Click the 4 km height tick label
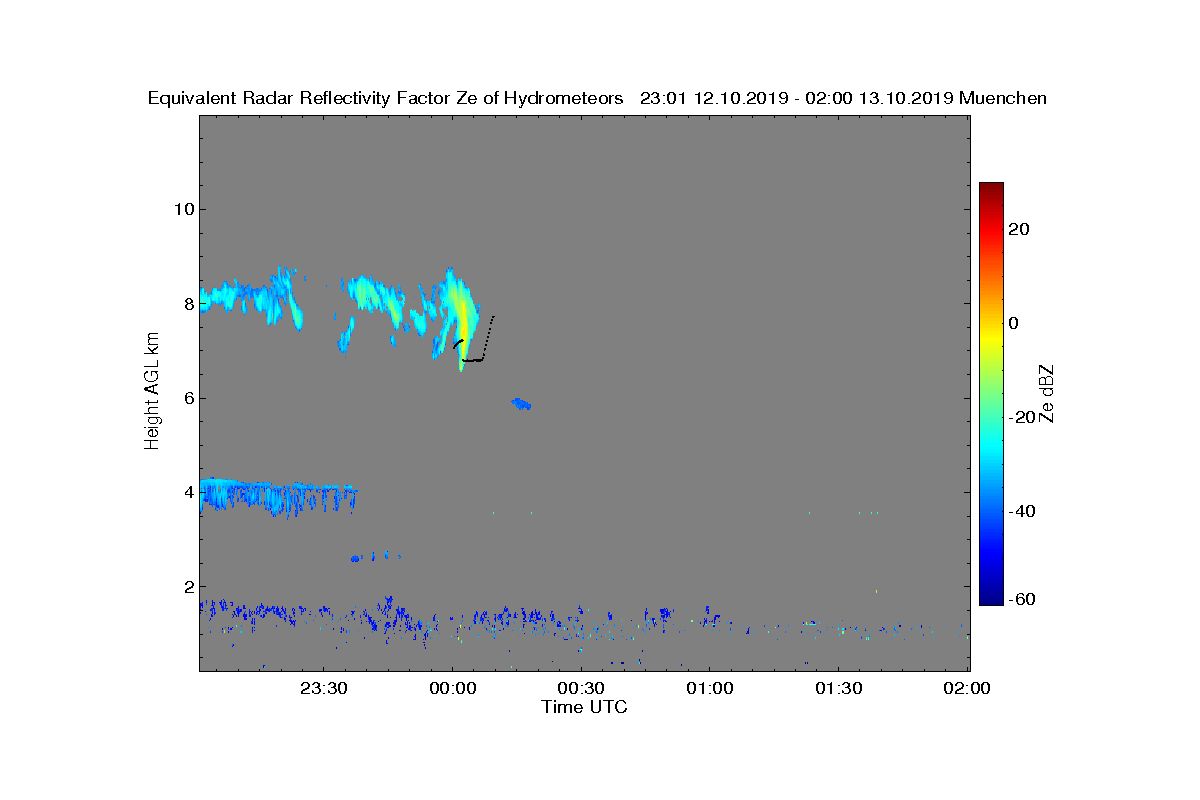This screenshot has width=1200, height=800. pyautogui.click(x=187, y=492)
